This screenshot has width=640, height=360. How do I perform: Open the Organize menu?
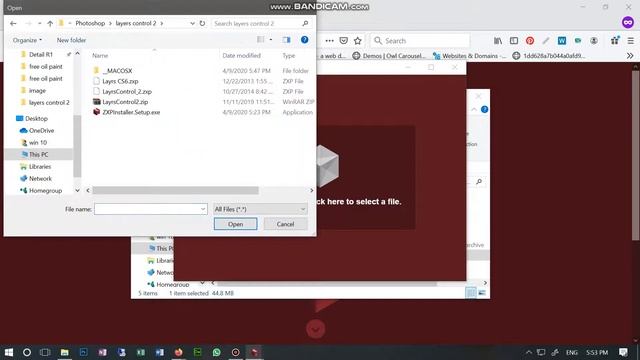[27, 40]
